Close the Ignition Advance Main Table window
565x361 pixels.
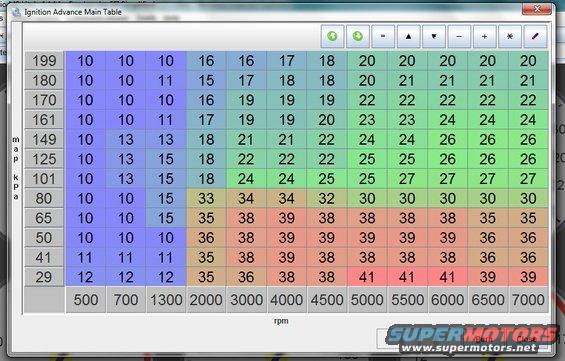tap(537, 9)
